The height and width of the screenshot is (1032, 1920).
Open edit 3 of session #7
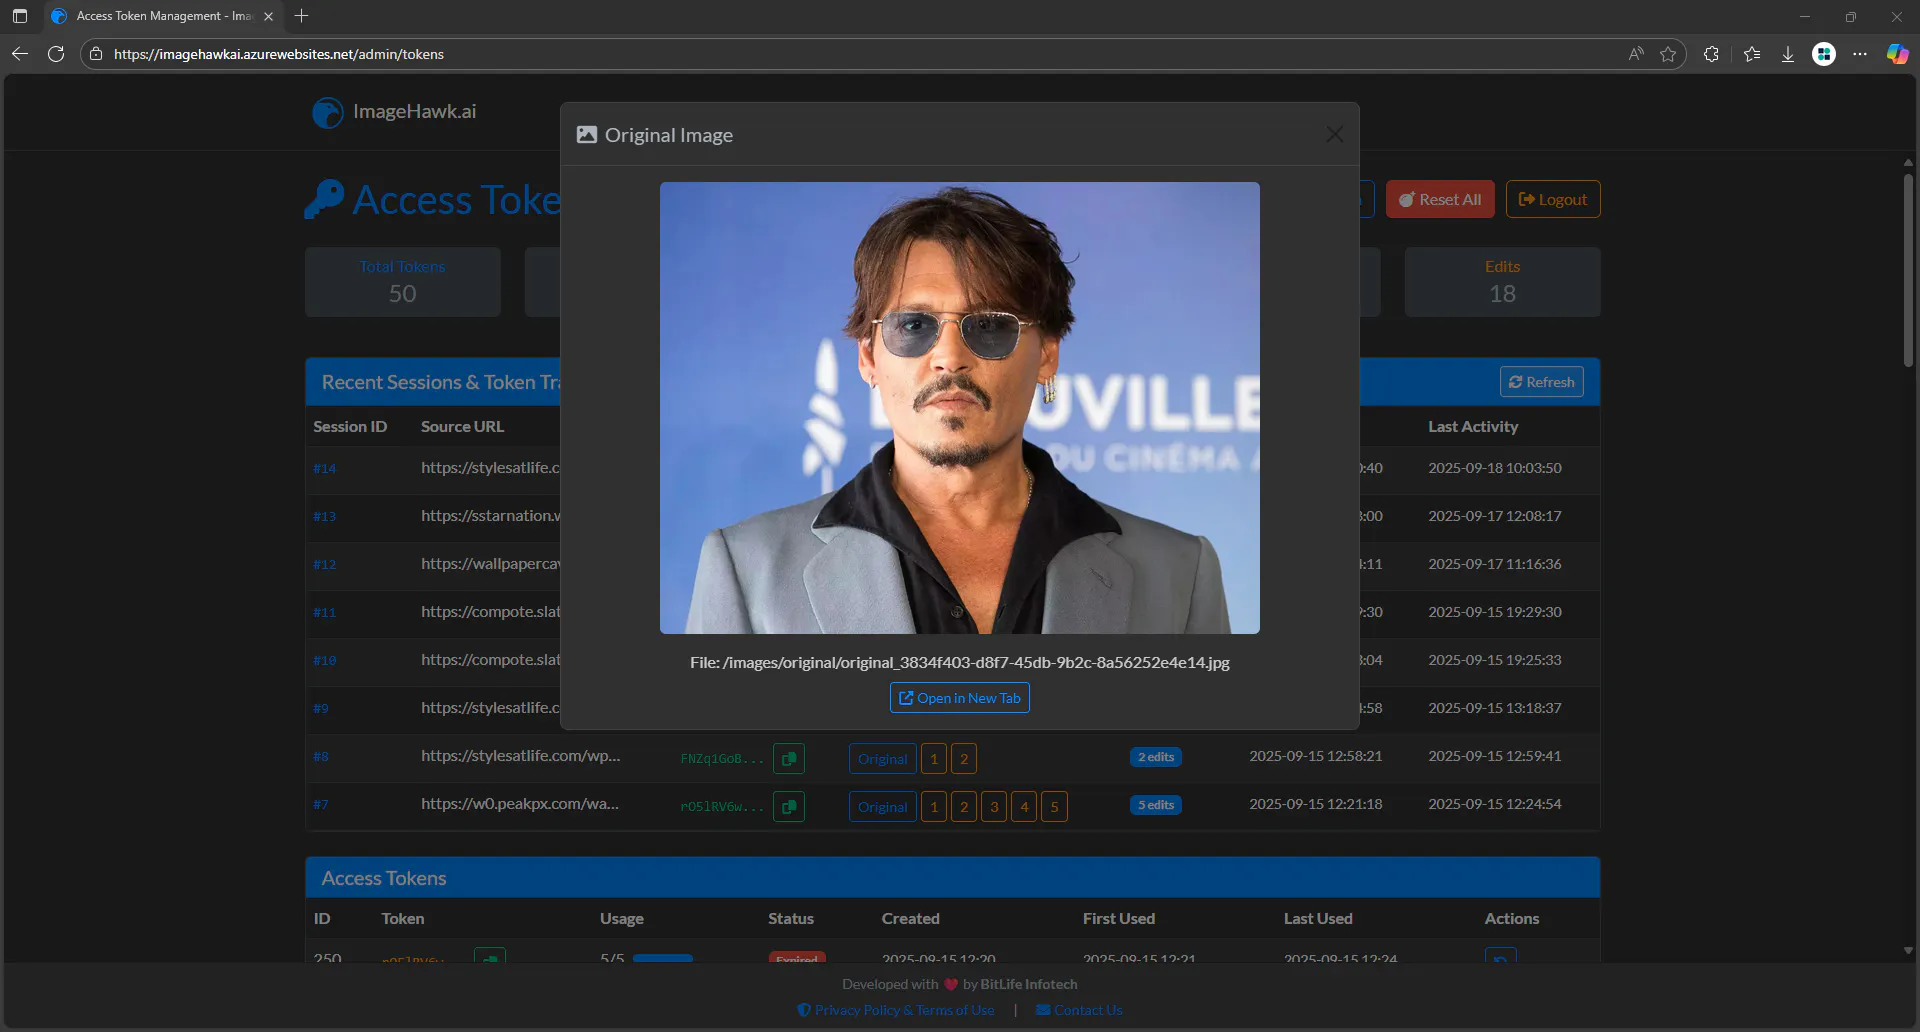tap(994, 807)
